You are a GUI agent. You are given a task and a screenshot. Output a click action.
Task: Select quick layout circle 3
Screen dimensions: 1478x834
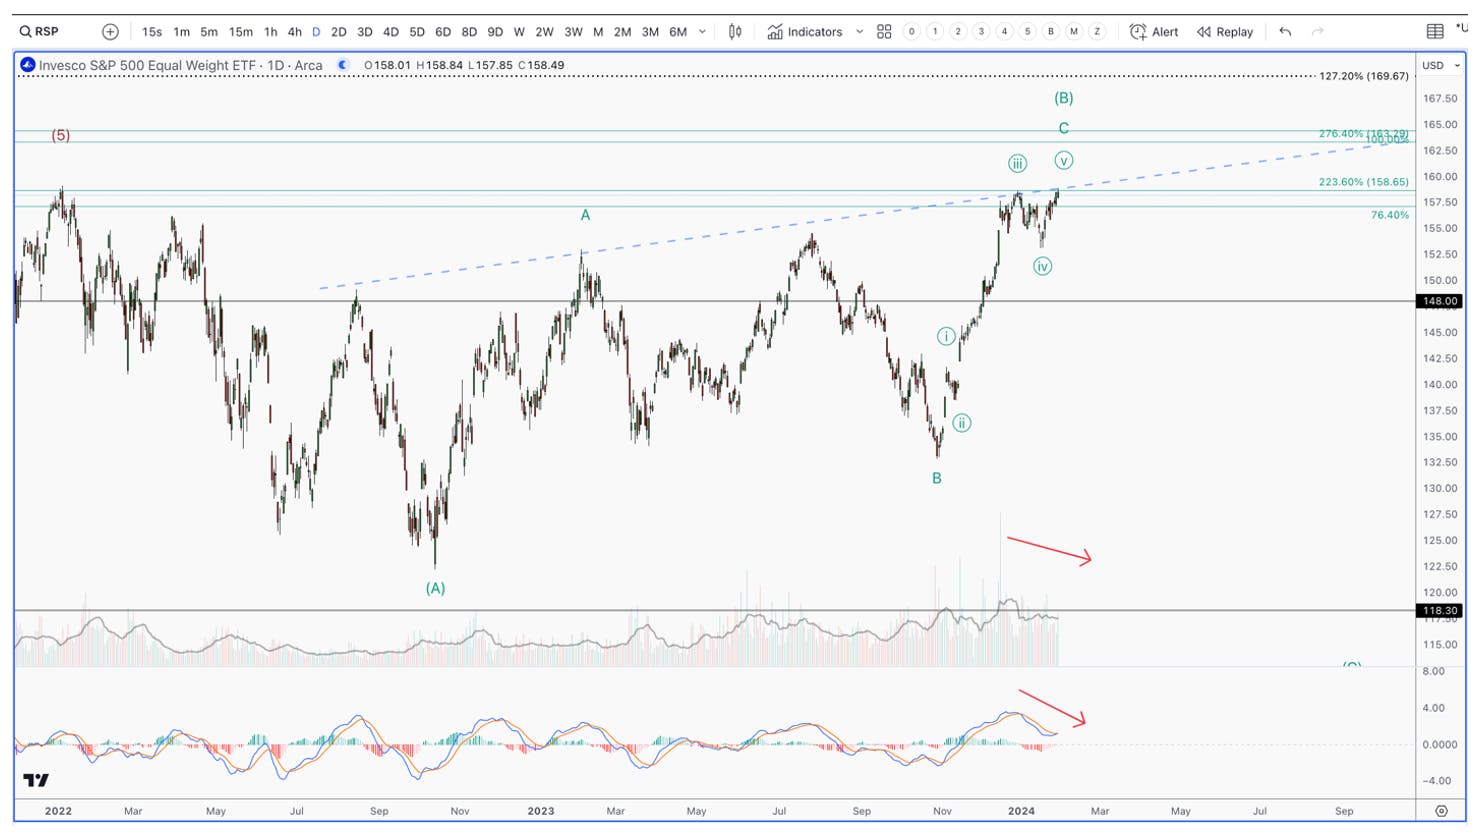(x=981, y=32)
